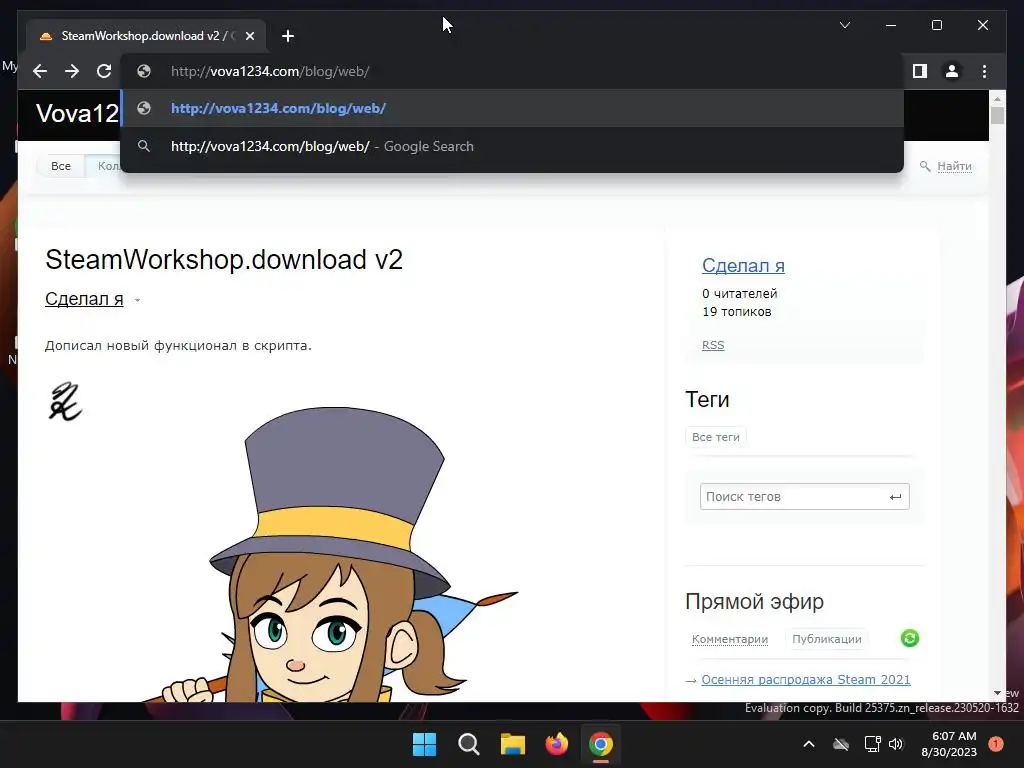Click the globe icon in the address bar

(144, 71)
